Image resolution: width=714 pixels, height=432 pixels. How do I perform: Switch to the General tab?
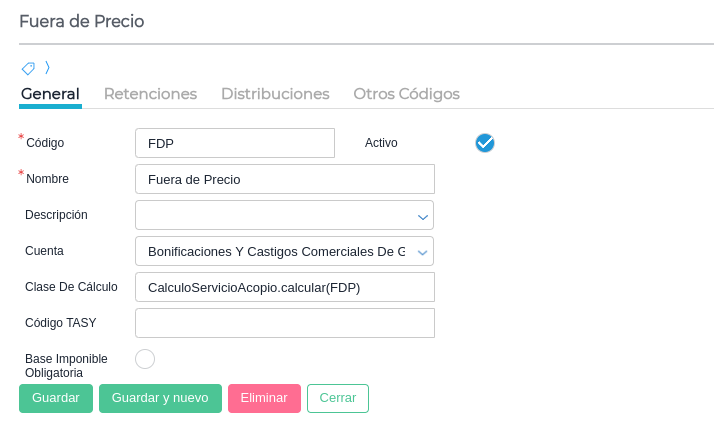click(50, 94)
